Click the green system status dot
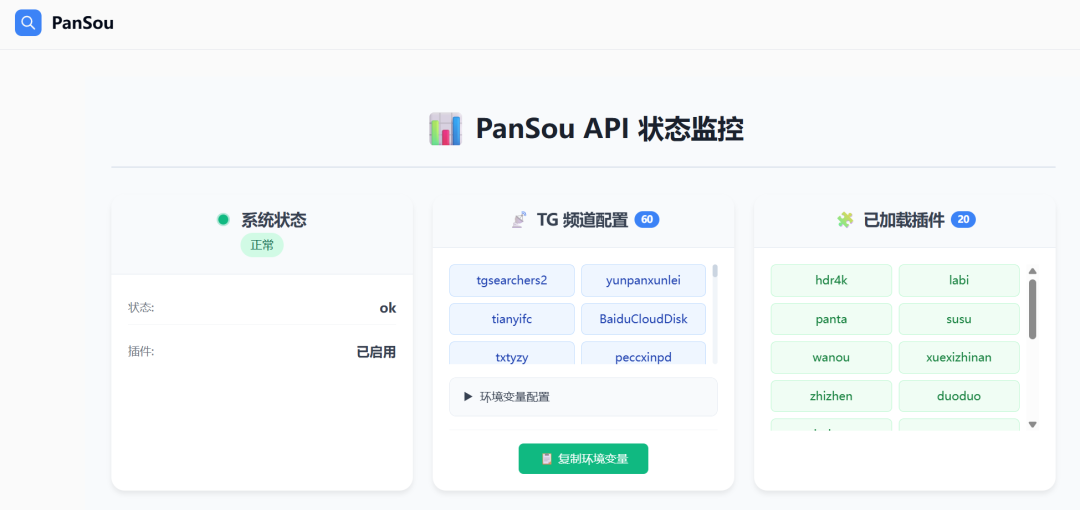Viewport: 1080px width, 510px height. 223,220
